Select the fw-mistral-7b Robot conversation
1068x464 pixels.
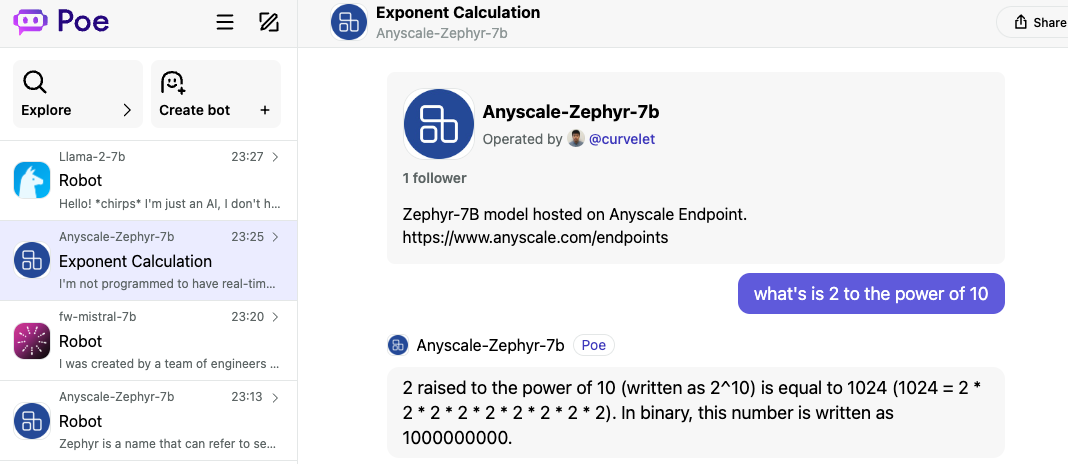pos(148,341)
